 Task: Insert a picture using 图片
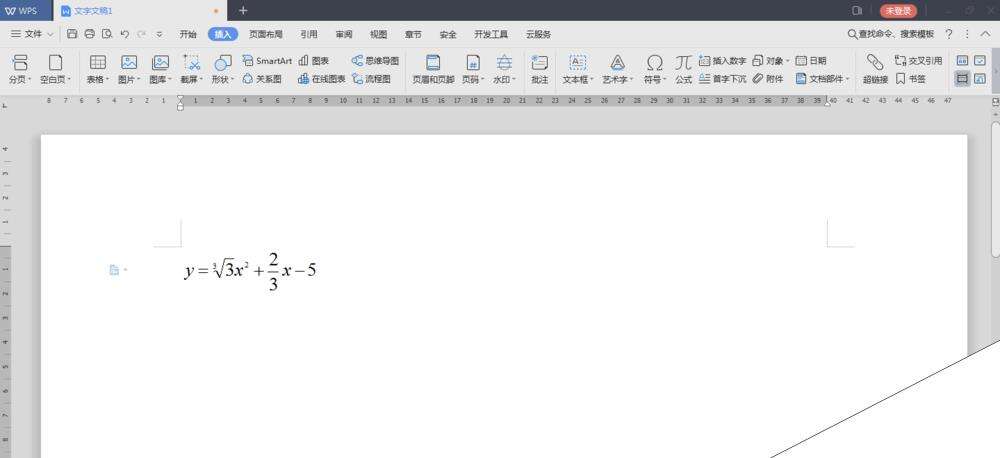tap(129, 70)
